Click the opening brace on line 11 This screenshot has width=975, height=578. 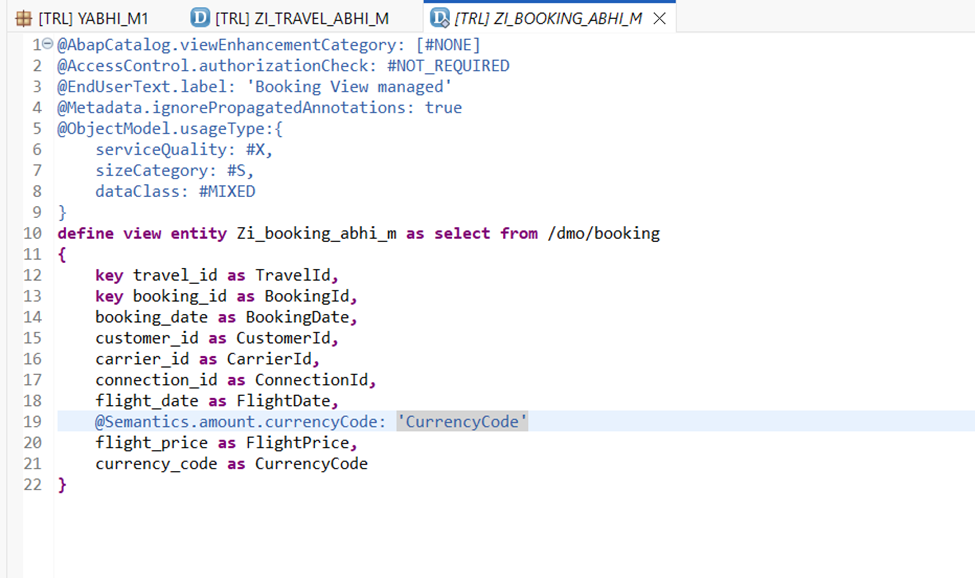62,254
